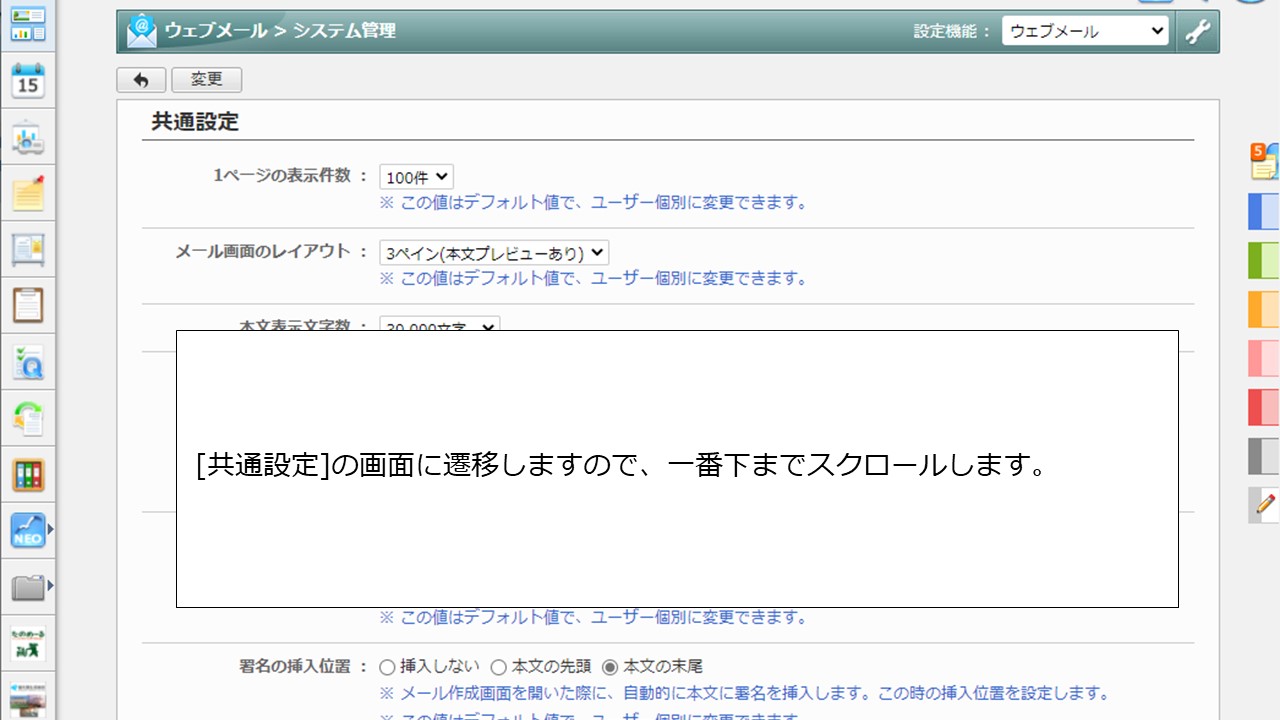Open the clipboard icon in left sidebar

tap(27, 305)
